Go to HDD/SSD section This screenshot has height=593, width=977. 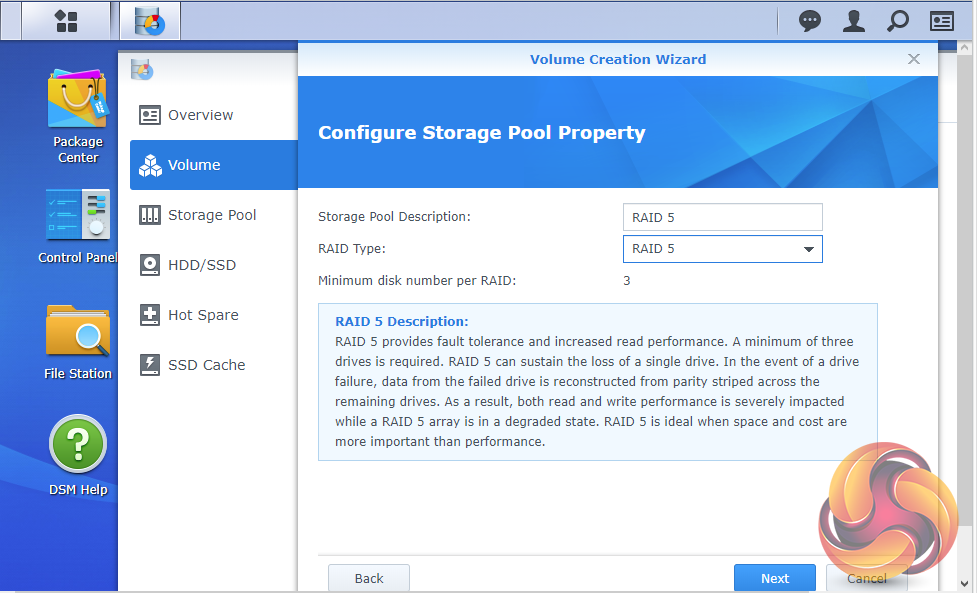(x=201, y=265)
